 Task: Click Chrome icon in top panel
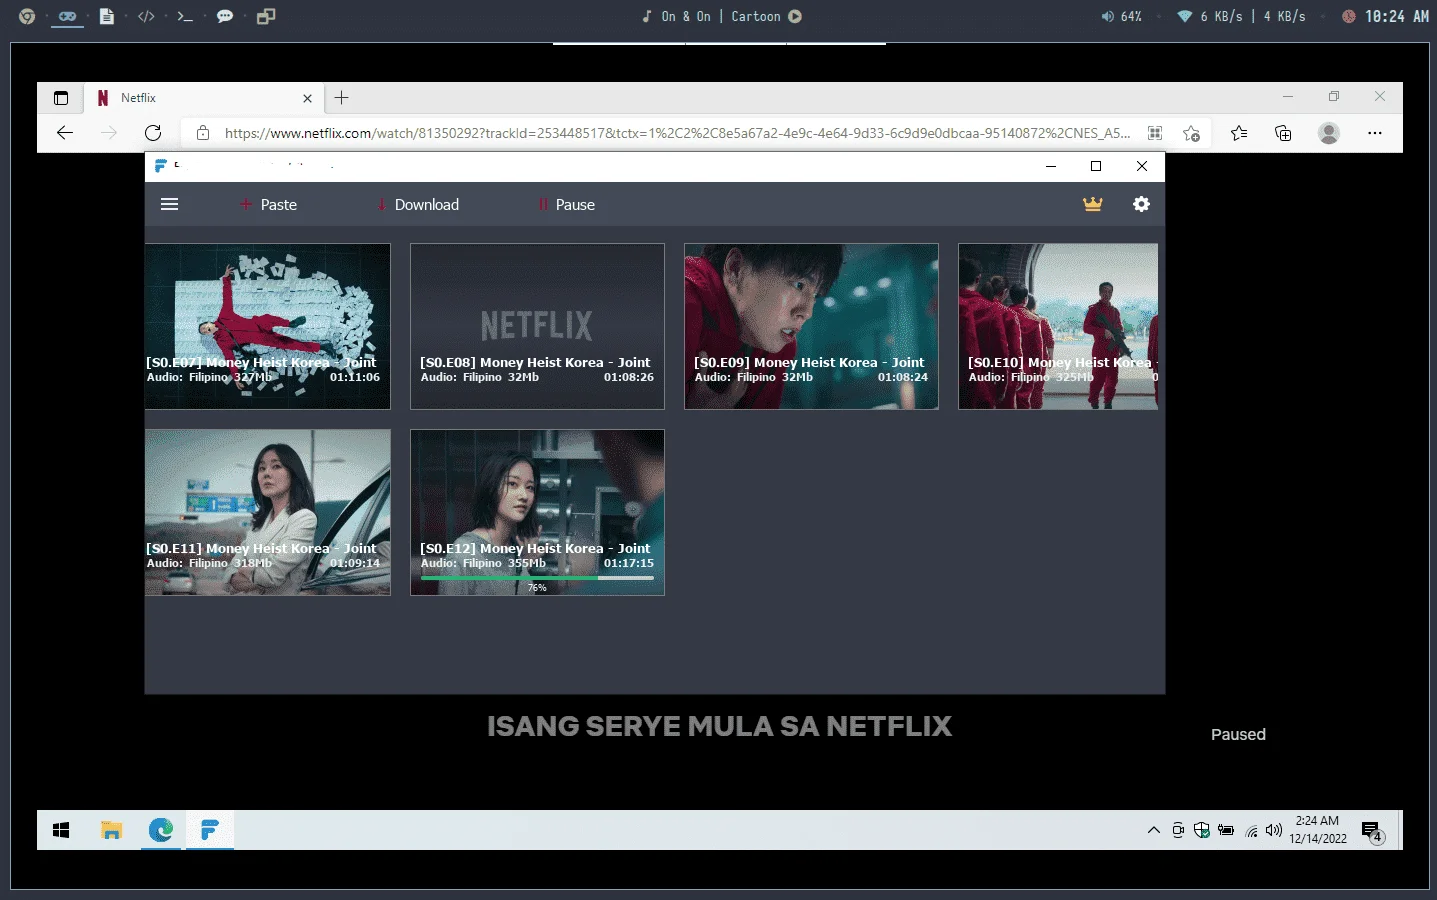pyautogui.click(x=27, y=16)
